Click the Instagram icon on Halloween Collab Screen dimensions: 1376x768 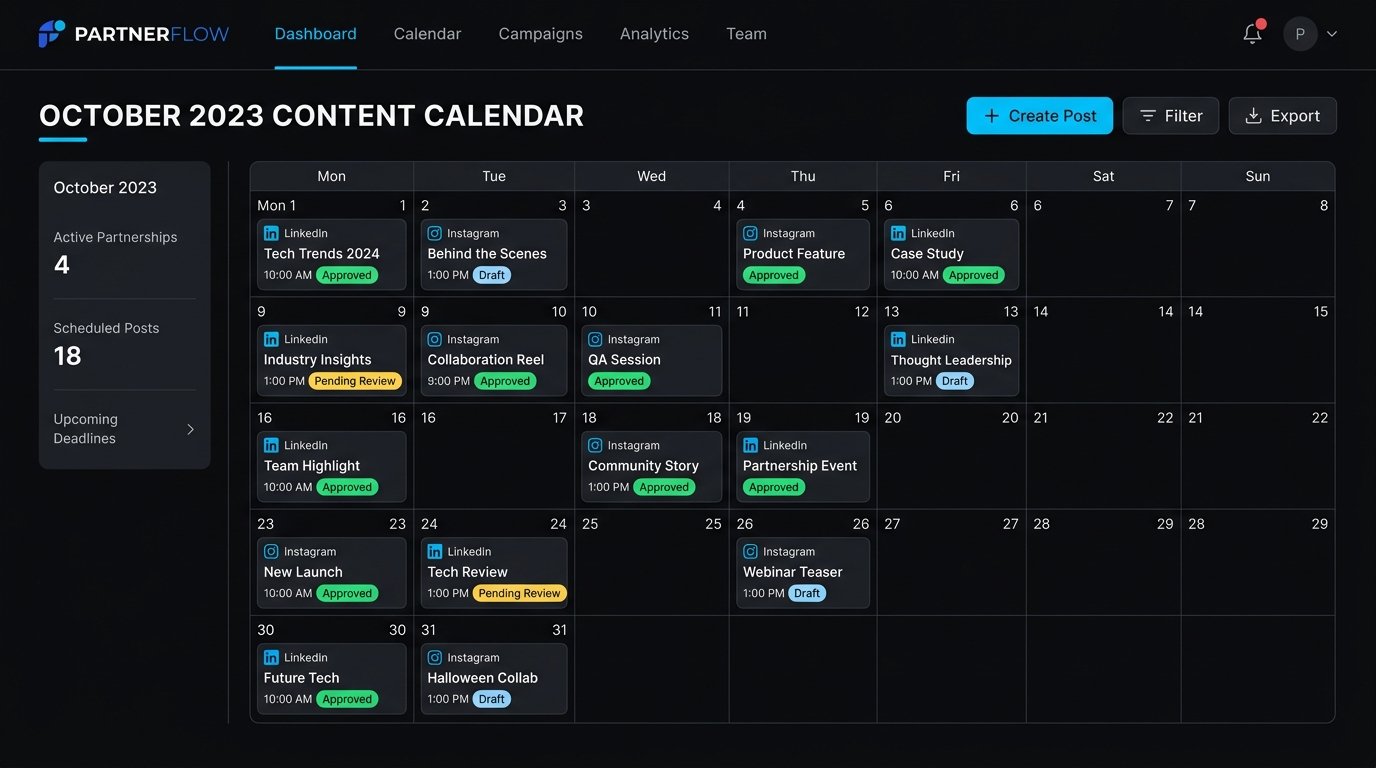[x=435, y=657]
